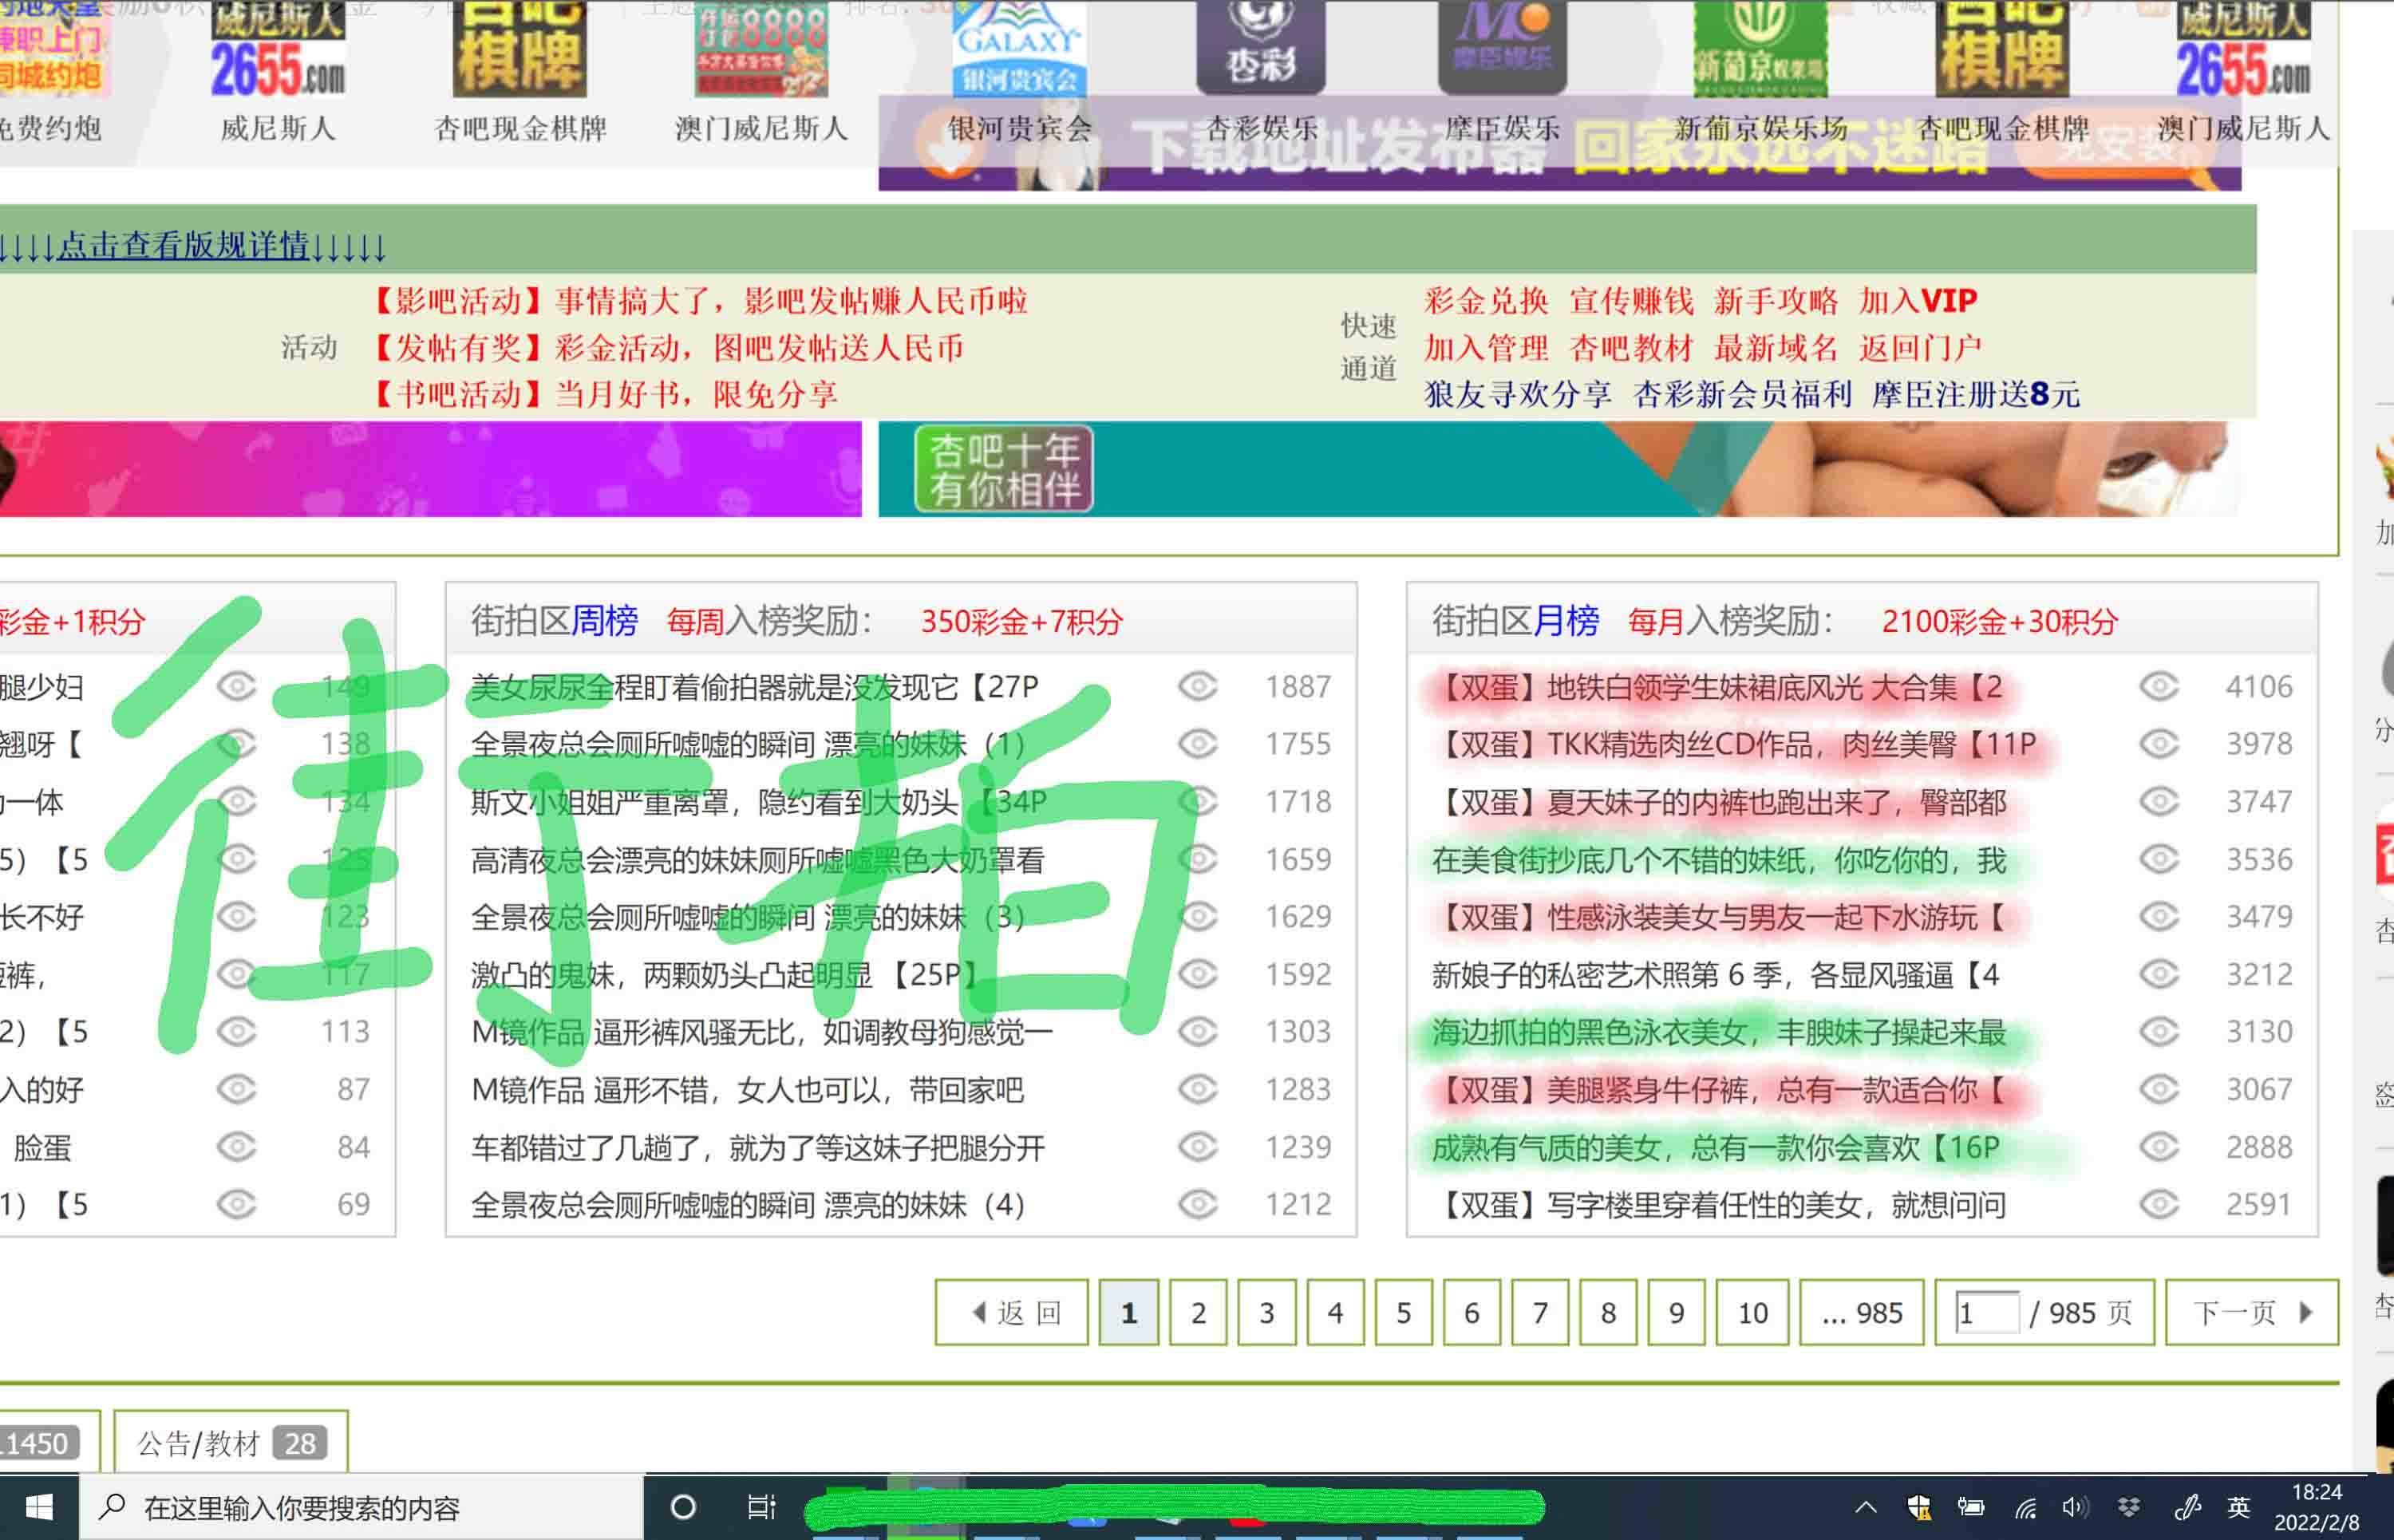The image size is (2394, 1540).
Task: Select page 5 in the pagination
Action: (1403, 1312)
